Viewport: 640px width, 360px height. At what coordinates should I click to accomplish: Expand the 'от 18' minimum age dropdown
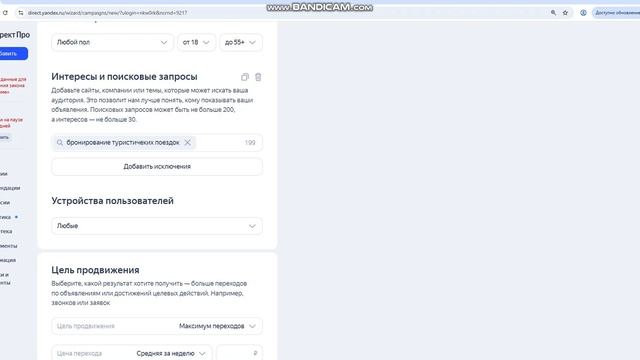[x=196, y=42]
